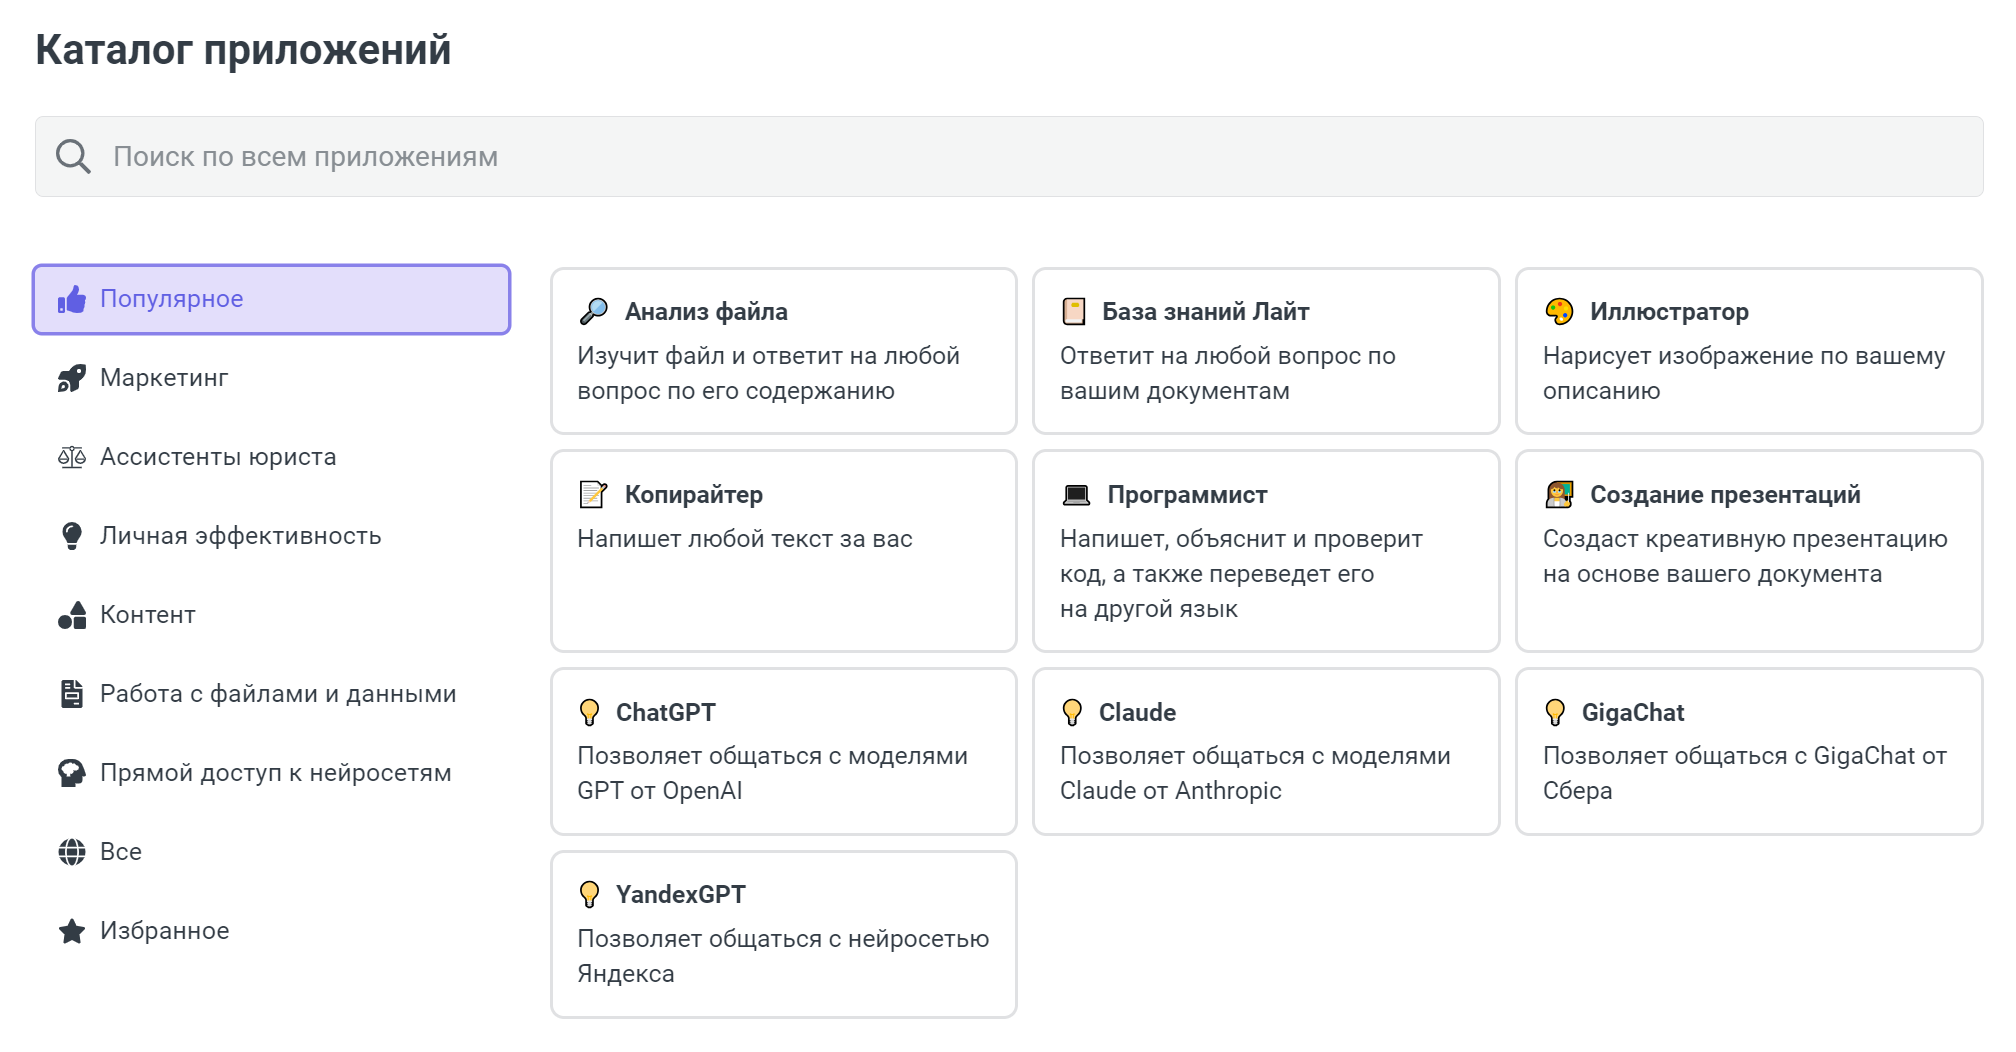2016x1052 pixels.
Task: Click the globe icon beside Все
Action: click(x=72, y=852)
